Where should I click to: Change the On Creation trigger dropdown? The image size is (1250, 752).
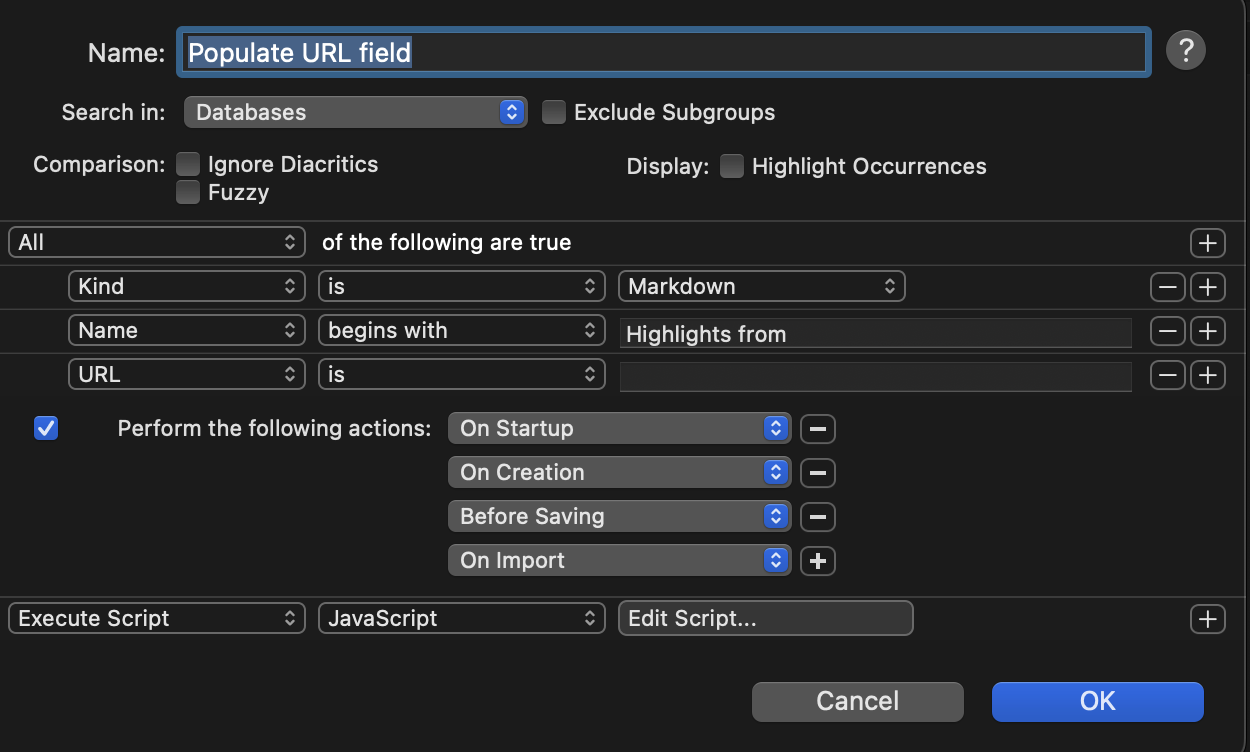tap(619, 473)
